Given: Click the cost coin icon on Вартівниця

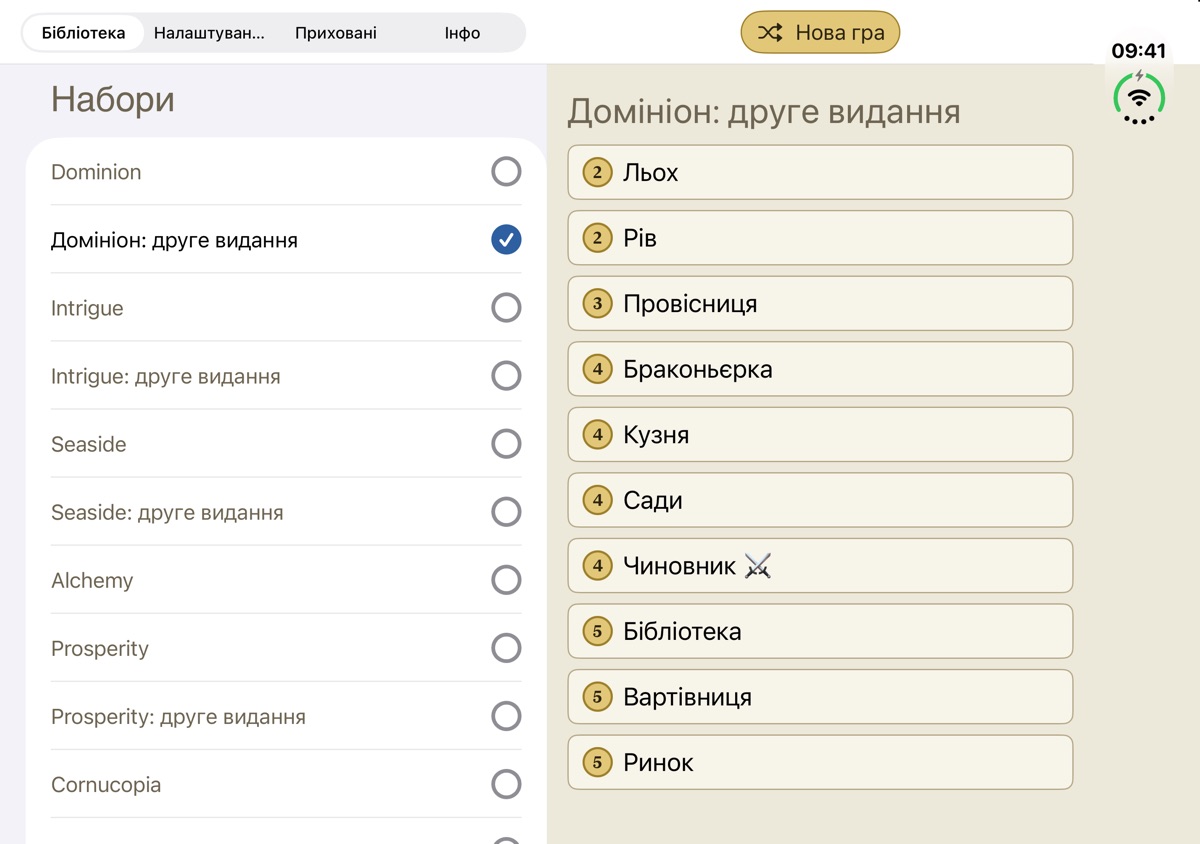Looking at the screenshot, I should pyautogui.click(x=598, y=697).
